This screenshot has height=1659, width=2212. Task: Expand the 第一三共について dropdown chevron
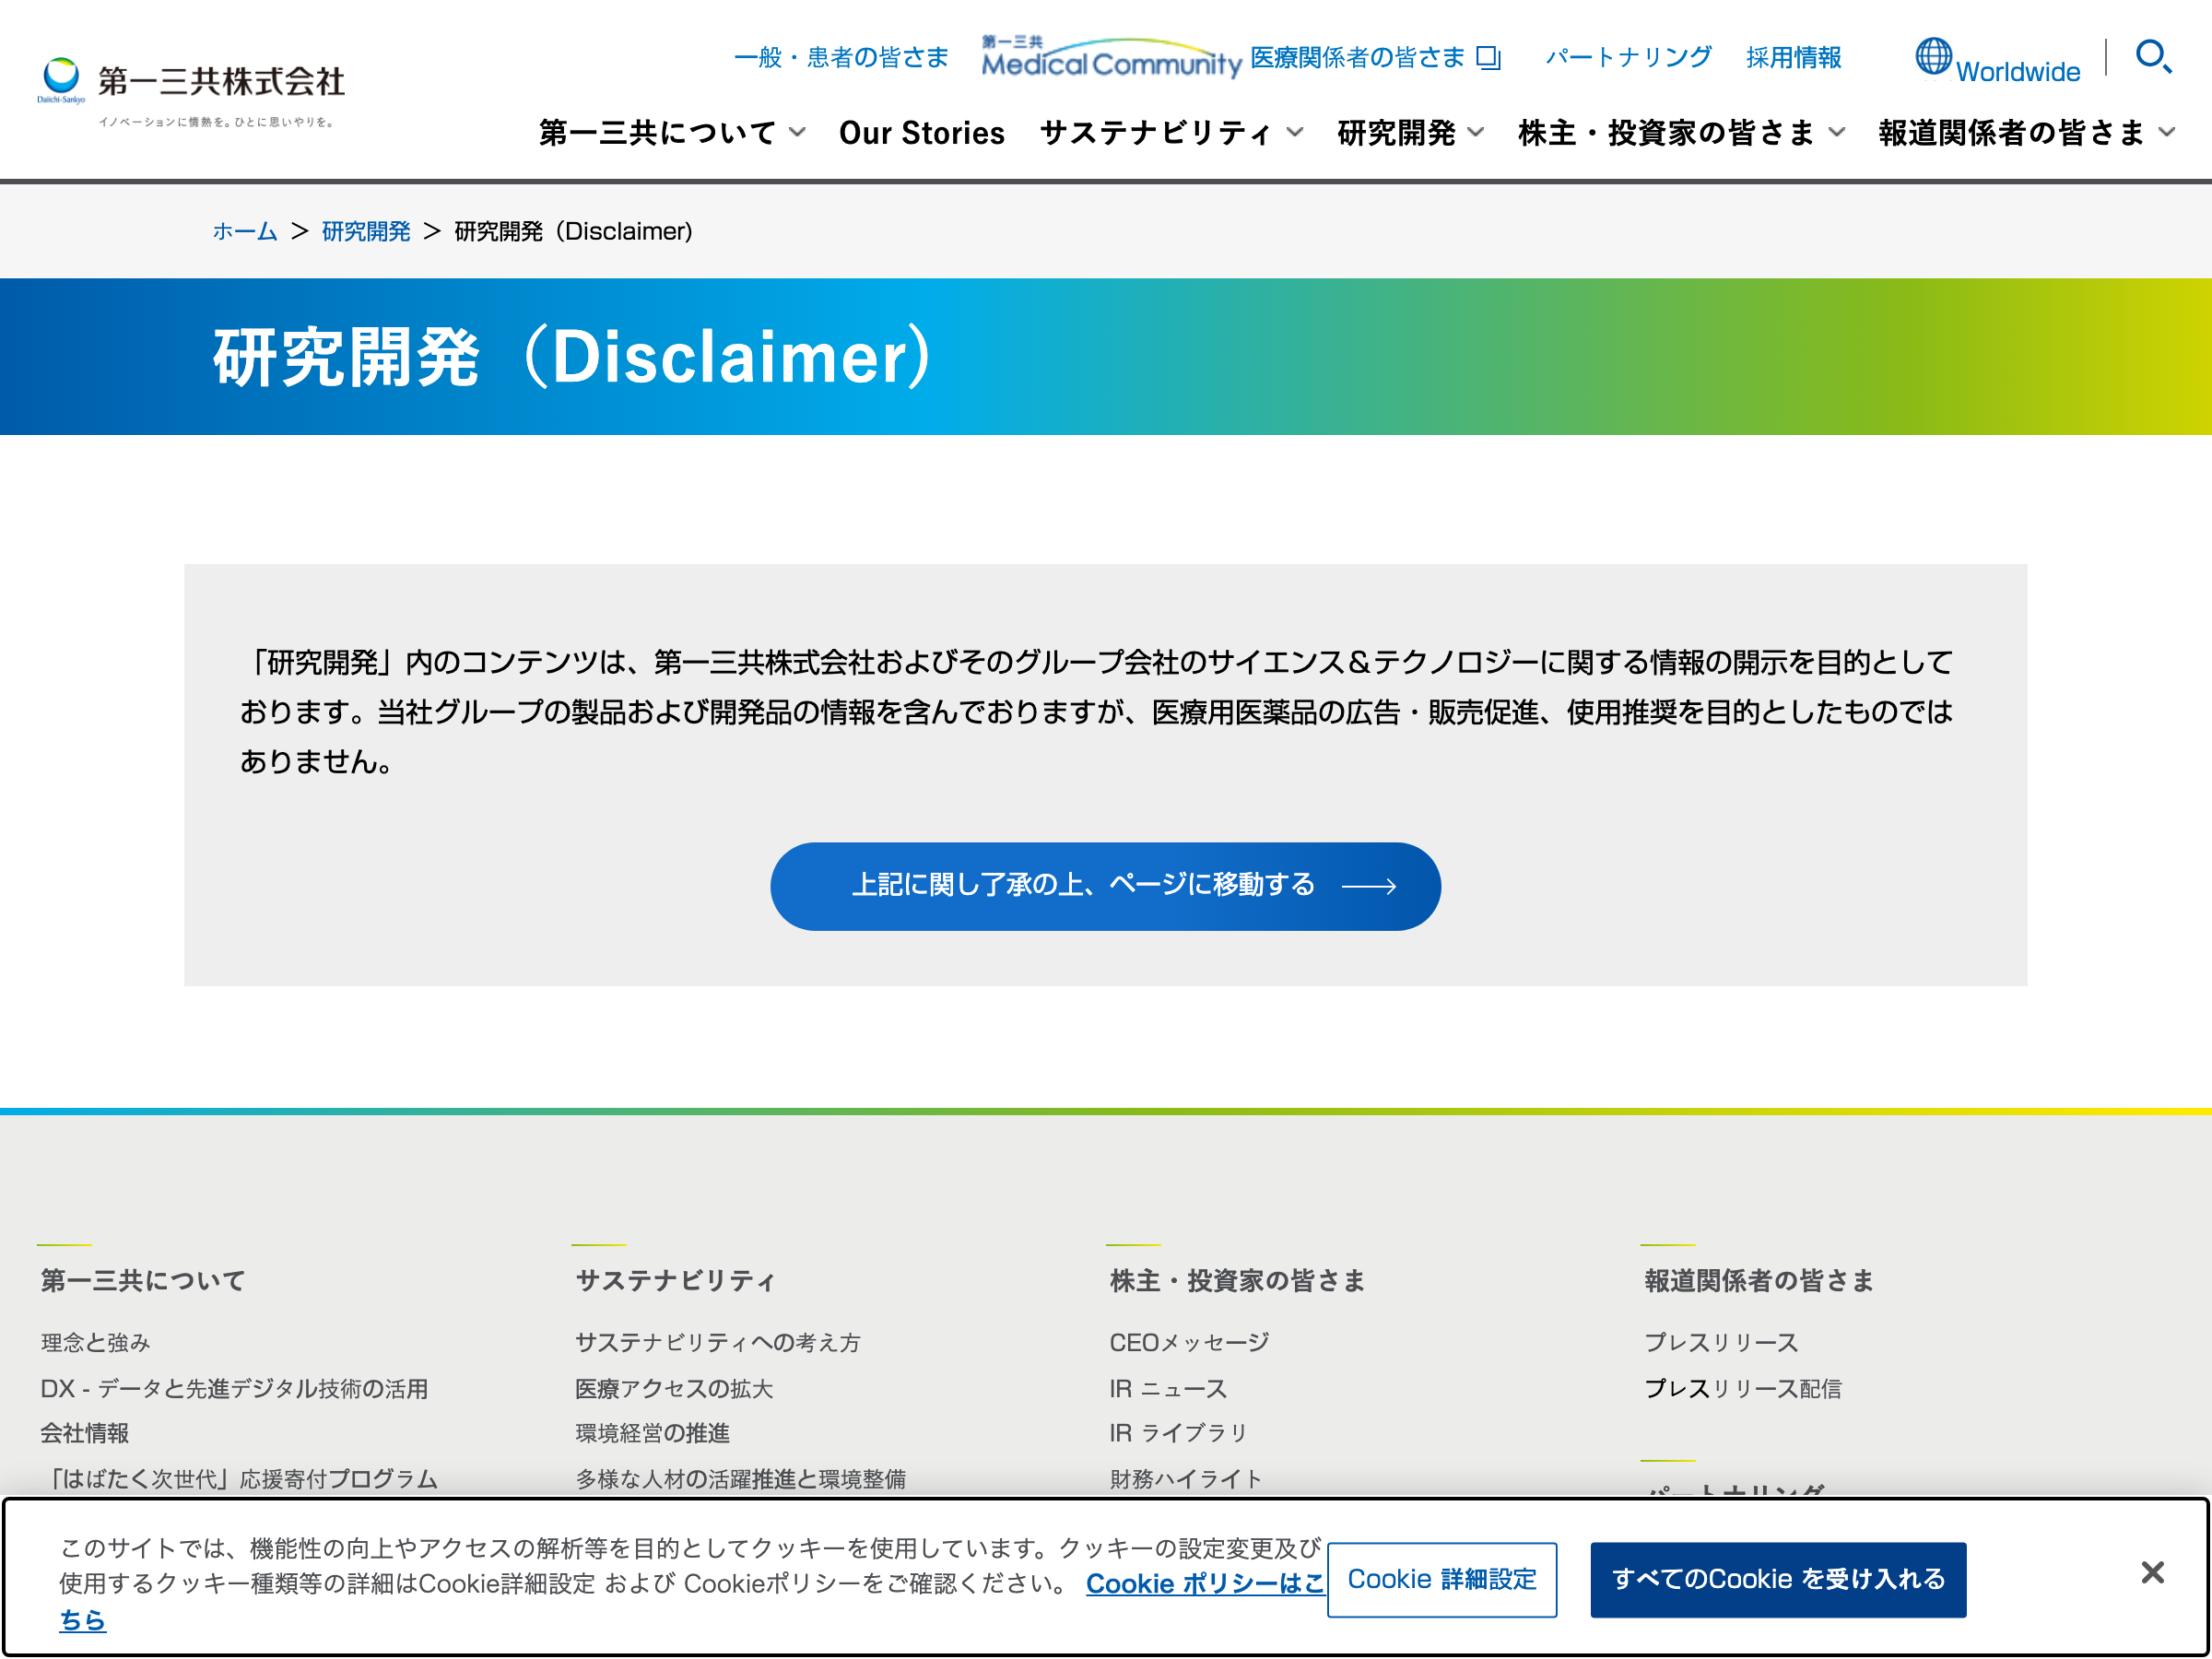[797, 132]
